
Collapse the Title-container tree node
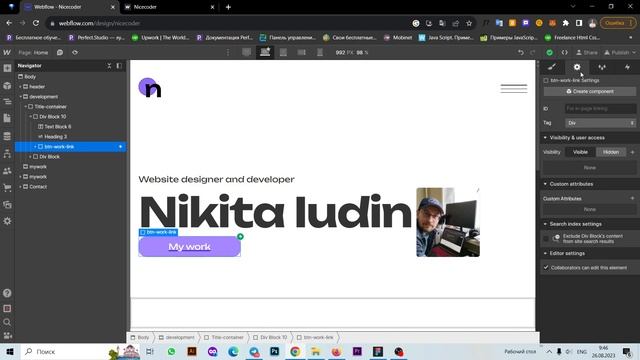tap(25, 107)
